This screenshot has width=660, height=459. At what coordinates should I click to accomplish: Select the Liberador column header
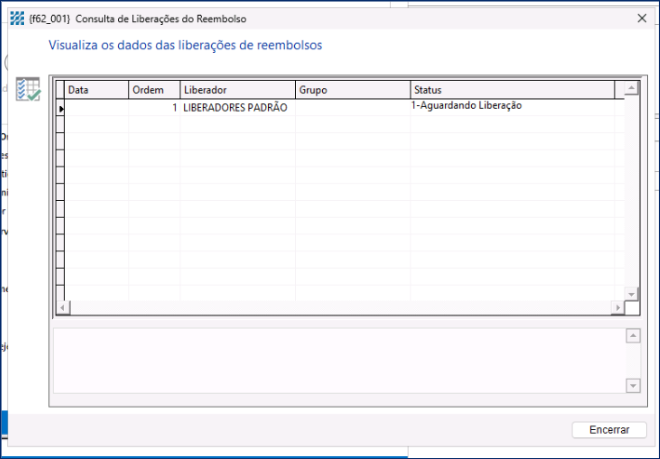point(237,90)
